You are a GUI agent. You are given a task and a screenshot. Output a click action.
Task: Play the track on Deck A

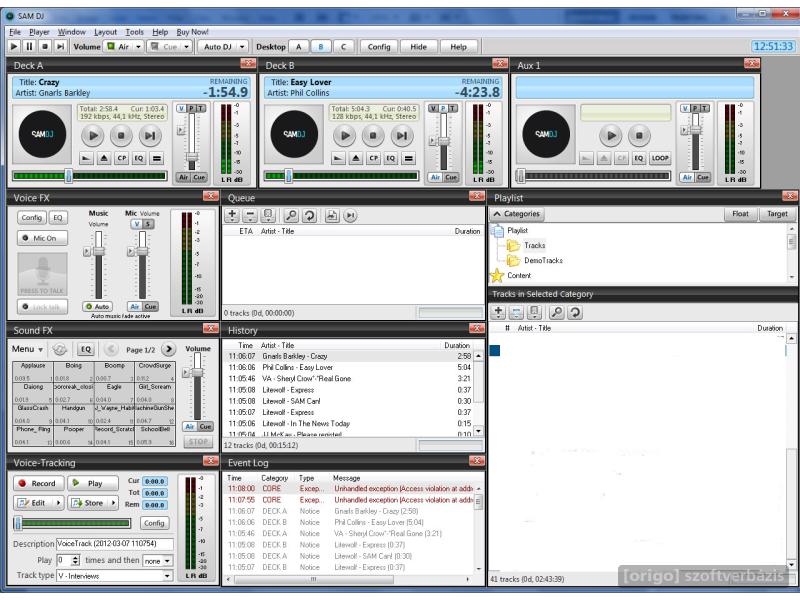[93, 136]
